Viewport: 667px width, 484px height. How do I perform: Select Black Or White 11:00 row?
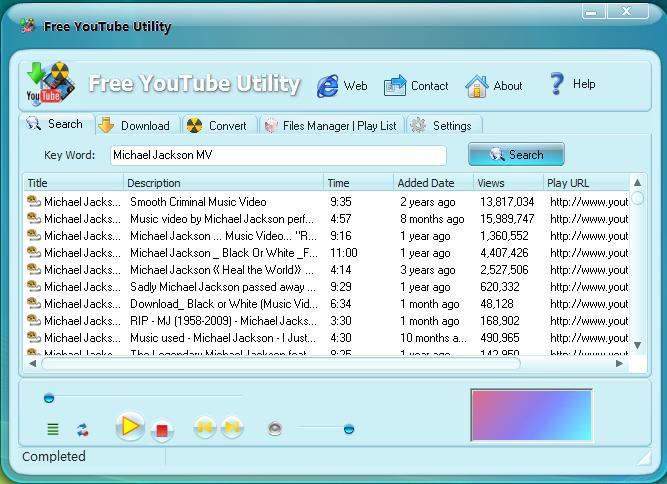[x=327, y=253]
